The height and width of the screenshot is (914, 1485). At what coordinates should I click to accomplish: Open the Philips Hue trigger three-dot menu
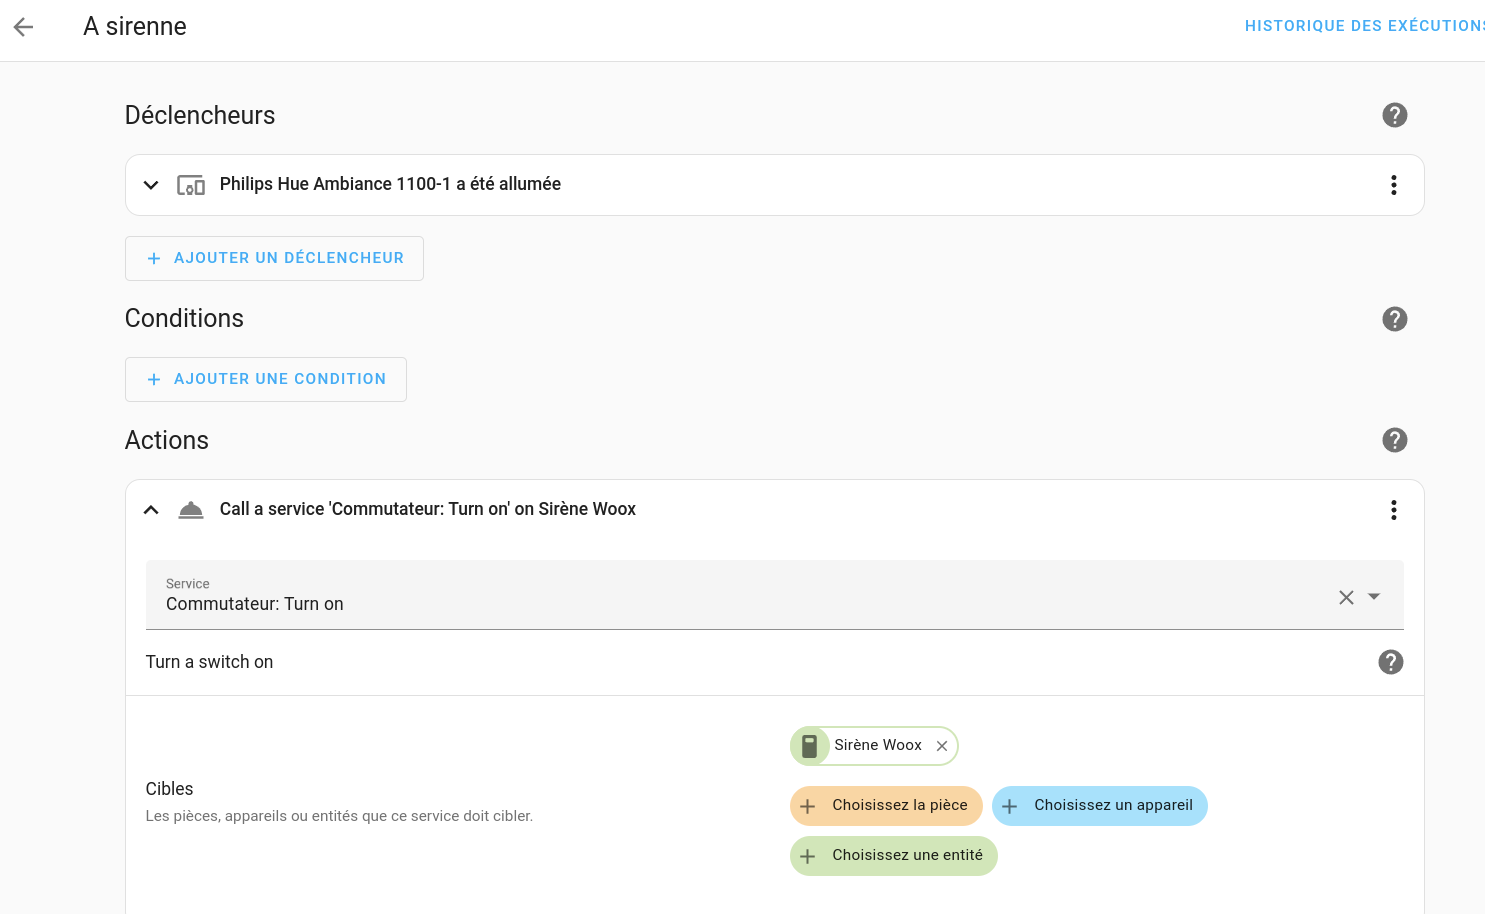[1393, 185]
